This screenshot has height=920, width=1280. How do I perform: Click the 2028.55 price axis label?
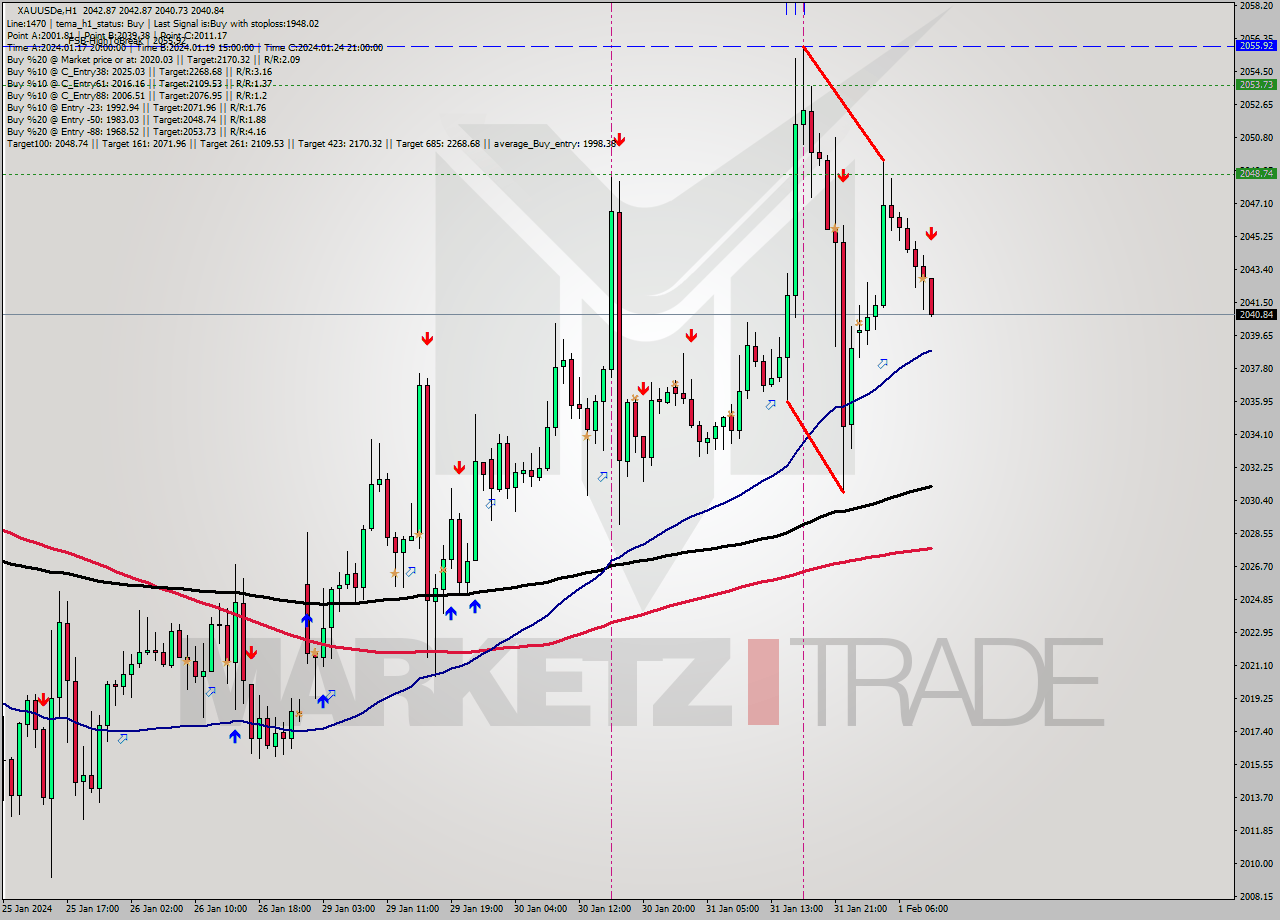(1256, 533)
